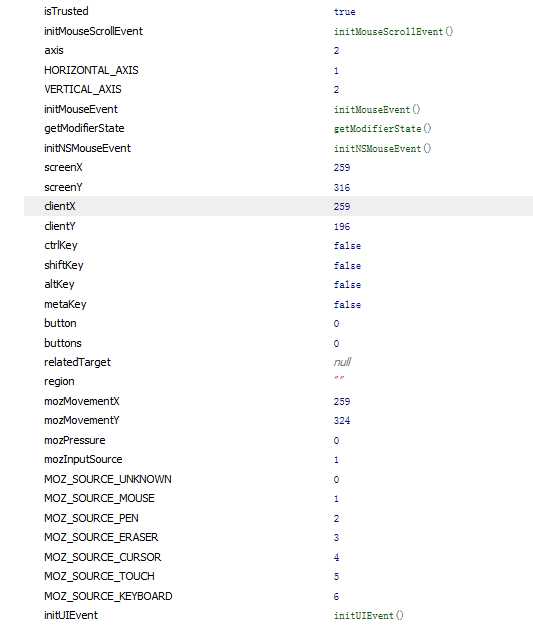Select the VERTICAL_AXIS property name

pyautogui.click(x=83, y=89)
